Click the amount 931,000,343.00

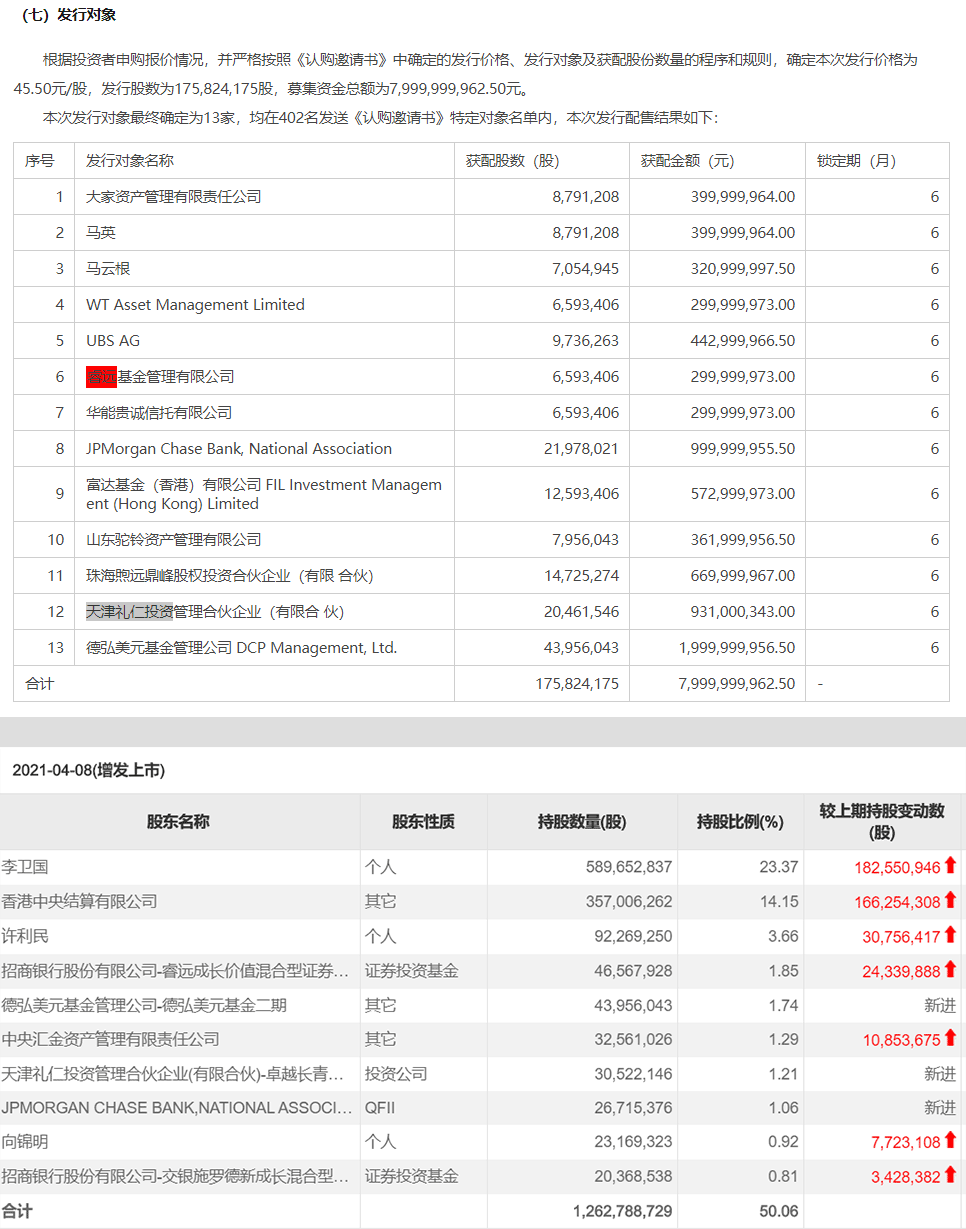[743, 612]
